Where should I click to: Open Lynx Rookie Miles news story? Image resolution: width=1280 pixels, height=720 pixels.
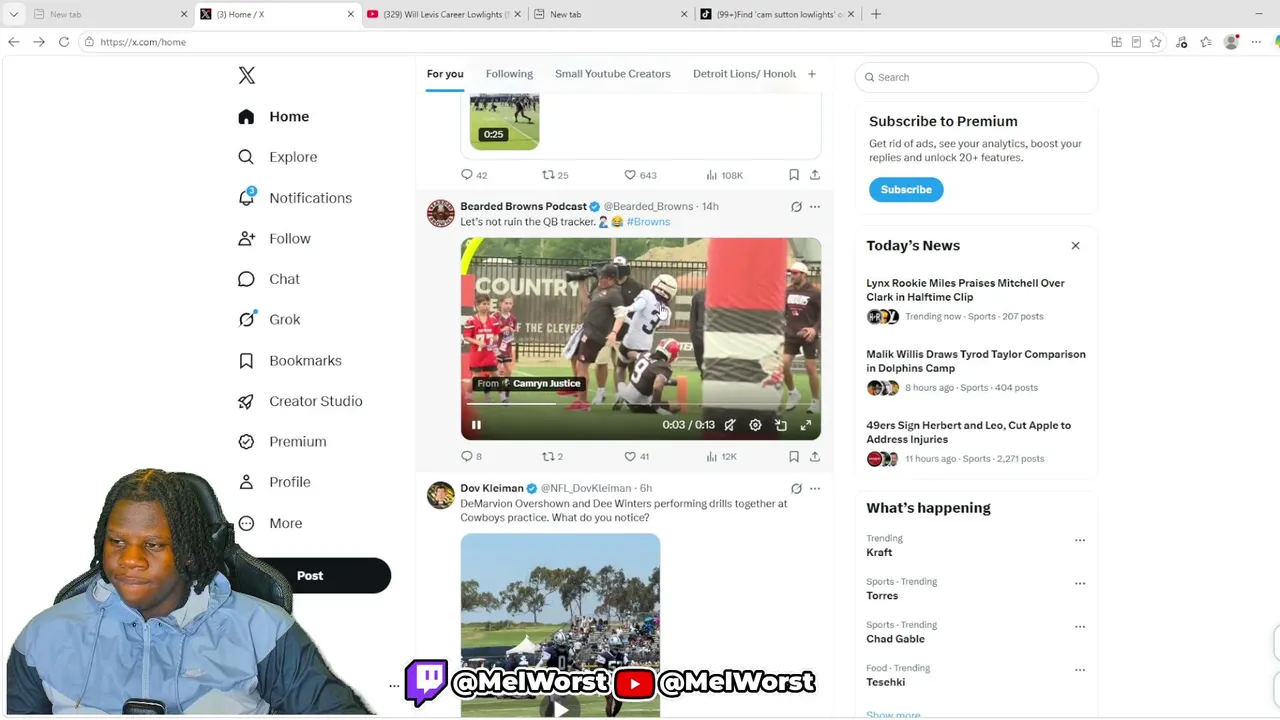976,300
